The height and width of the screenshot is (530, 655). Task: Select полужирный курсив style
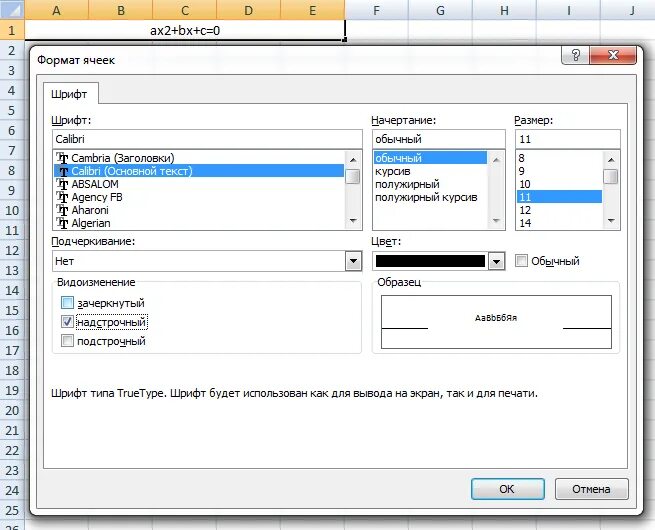pos(430,197)
